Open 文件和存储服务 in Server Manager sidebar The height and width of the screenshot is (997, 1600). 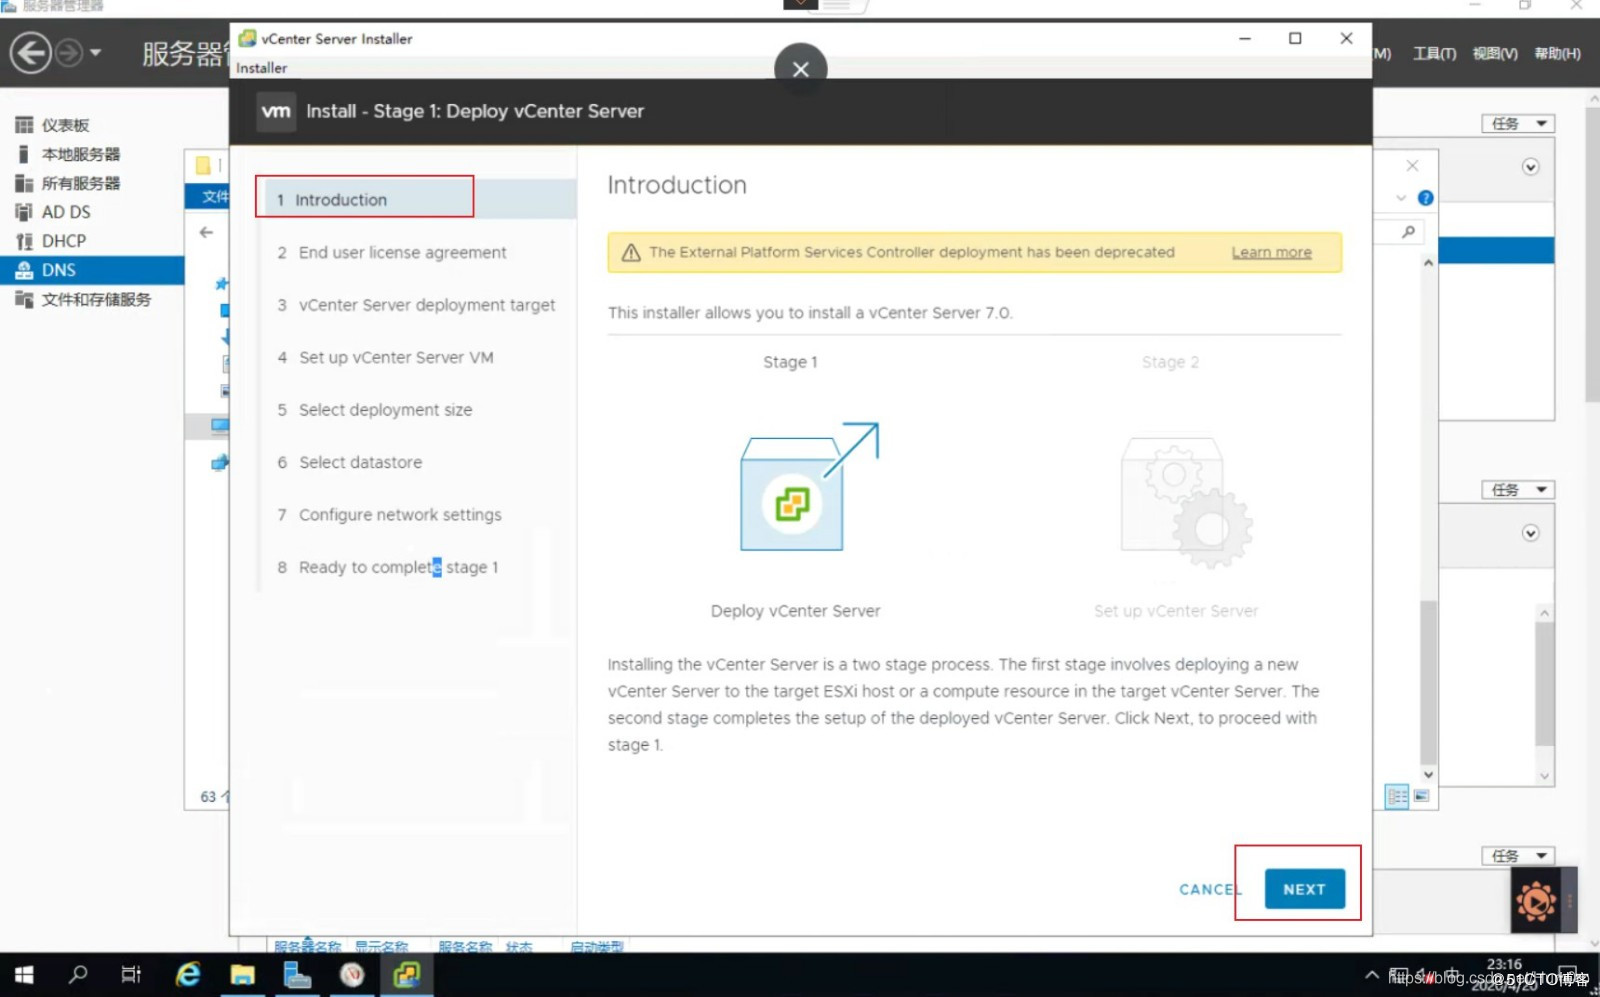point(95,299)
